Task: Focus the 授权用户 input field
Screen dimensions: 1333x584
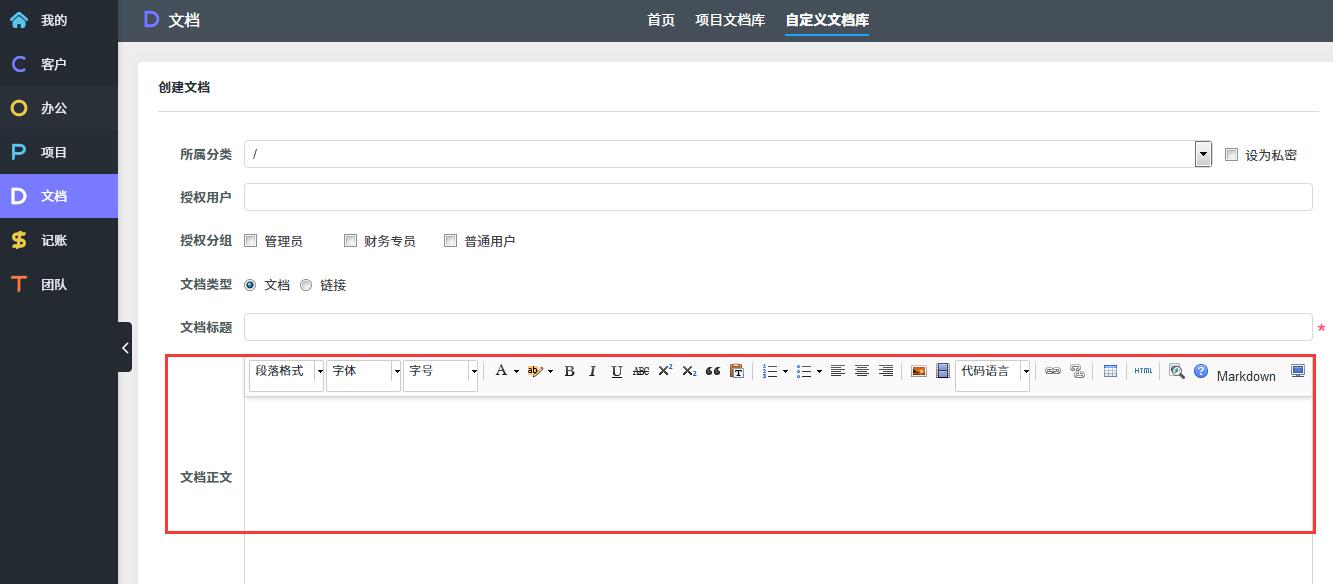Action: [x=778, y=197]
